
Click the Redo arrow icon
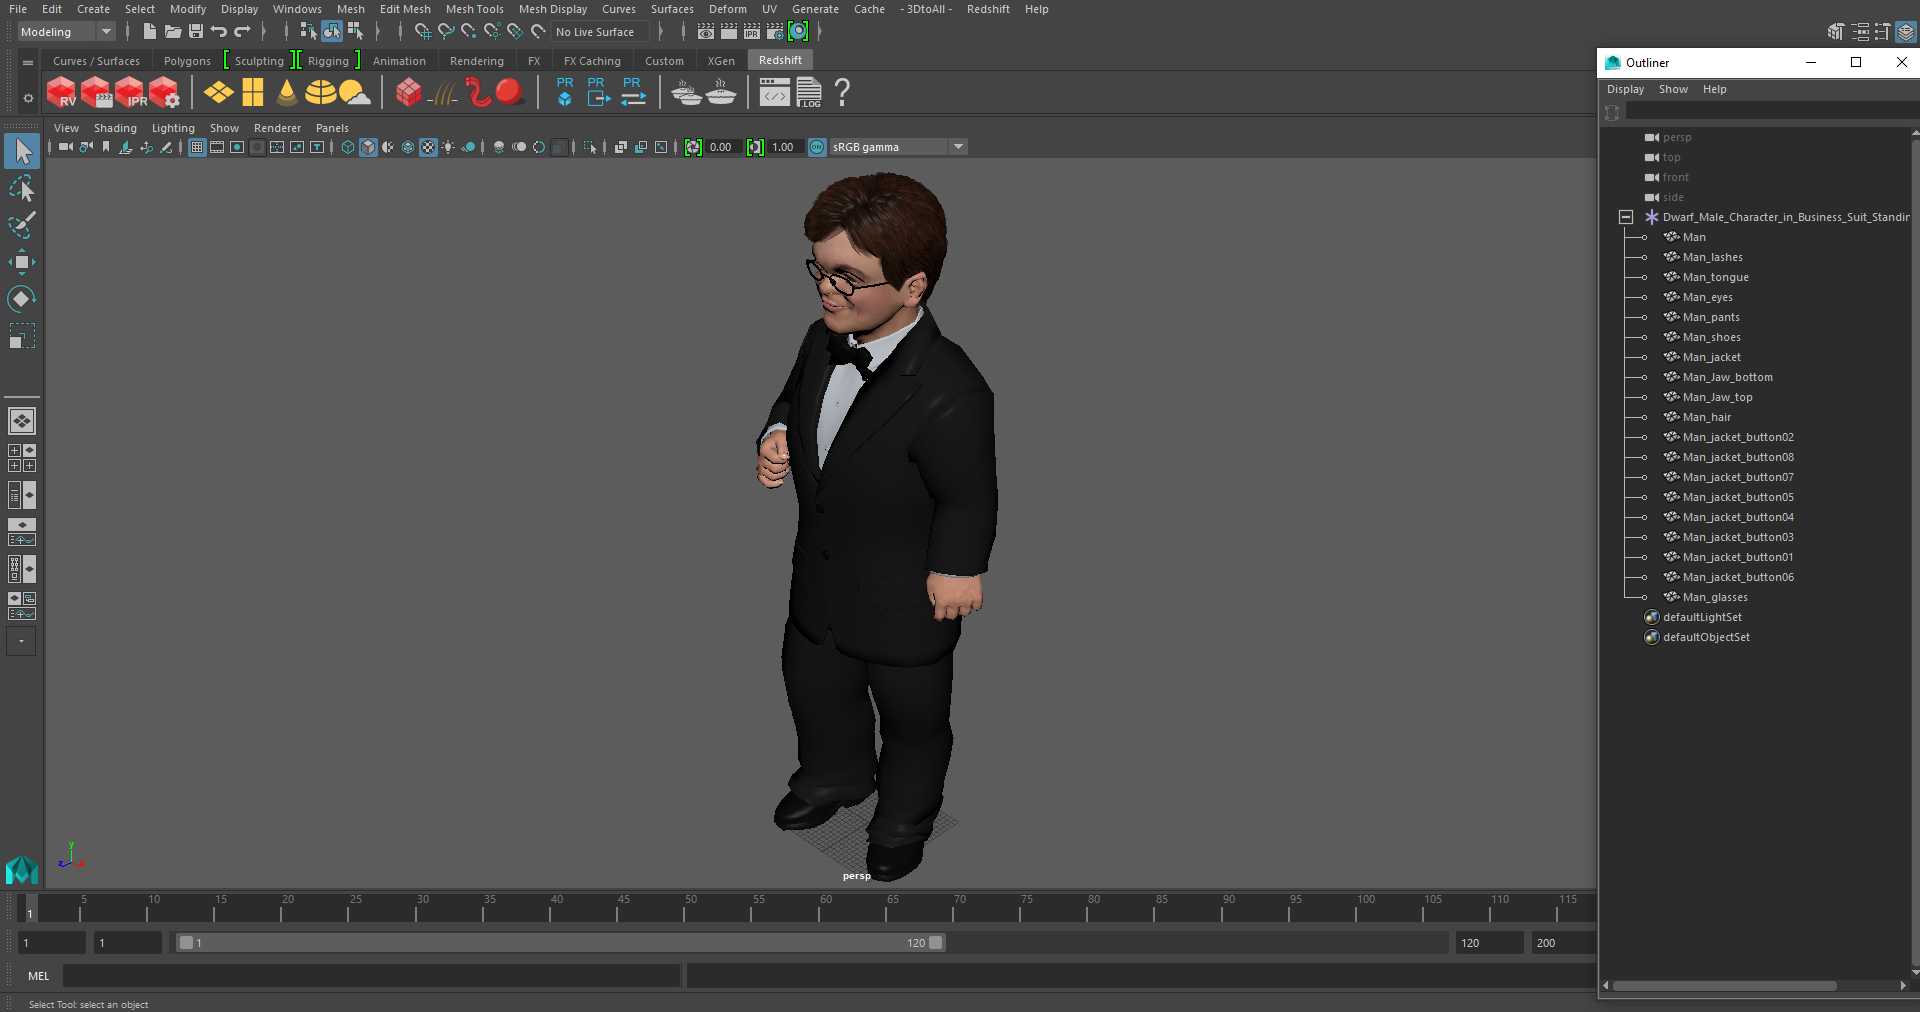click(x=242, y=32)
